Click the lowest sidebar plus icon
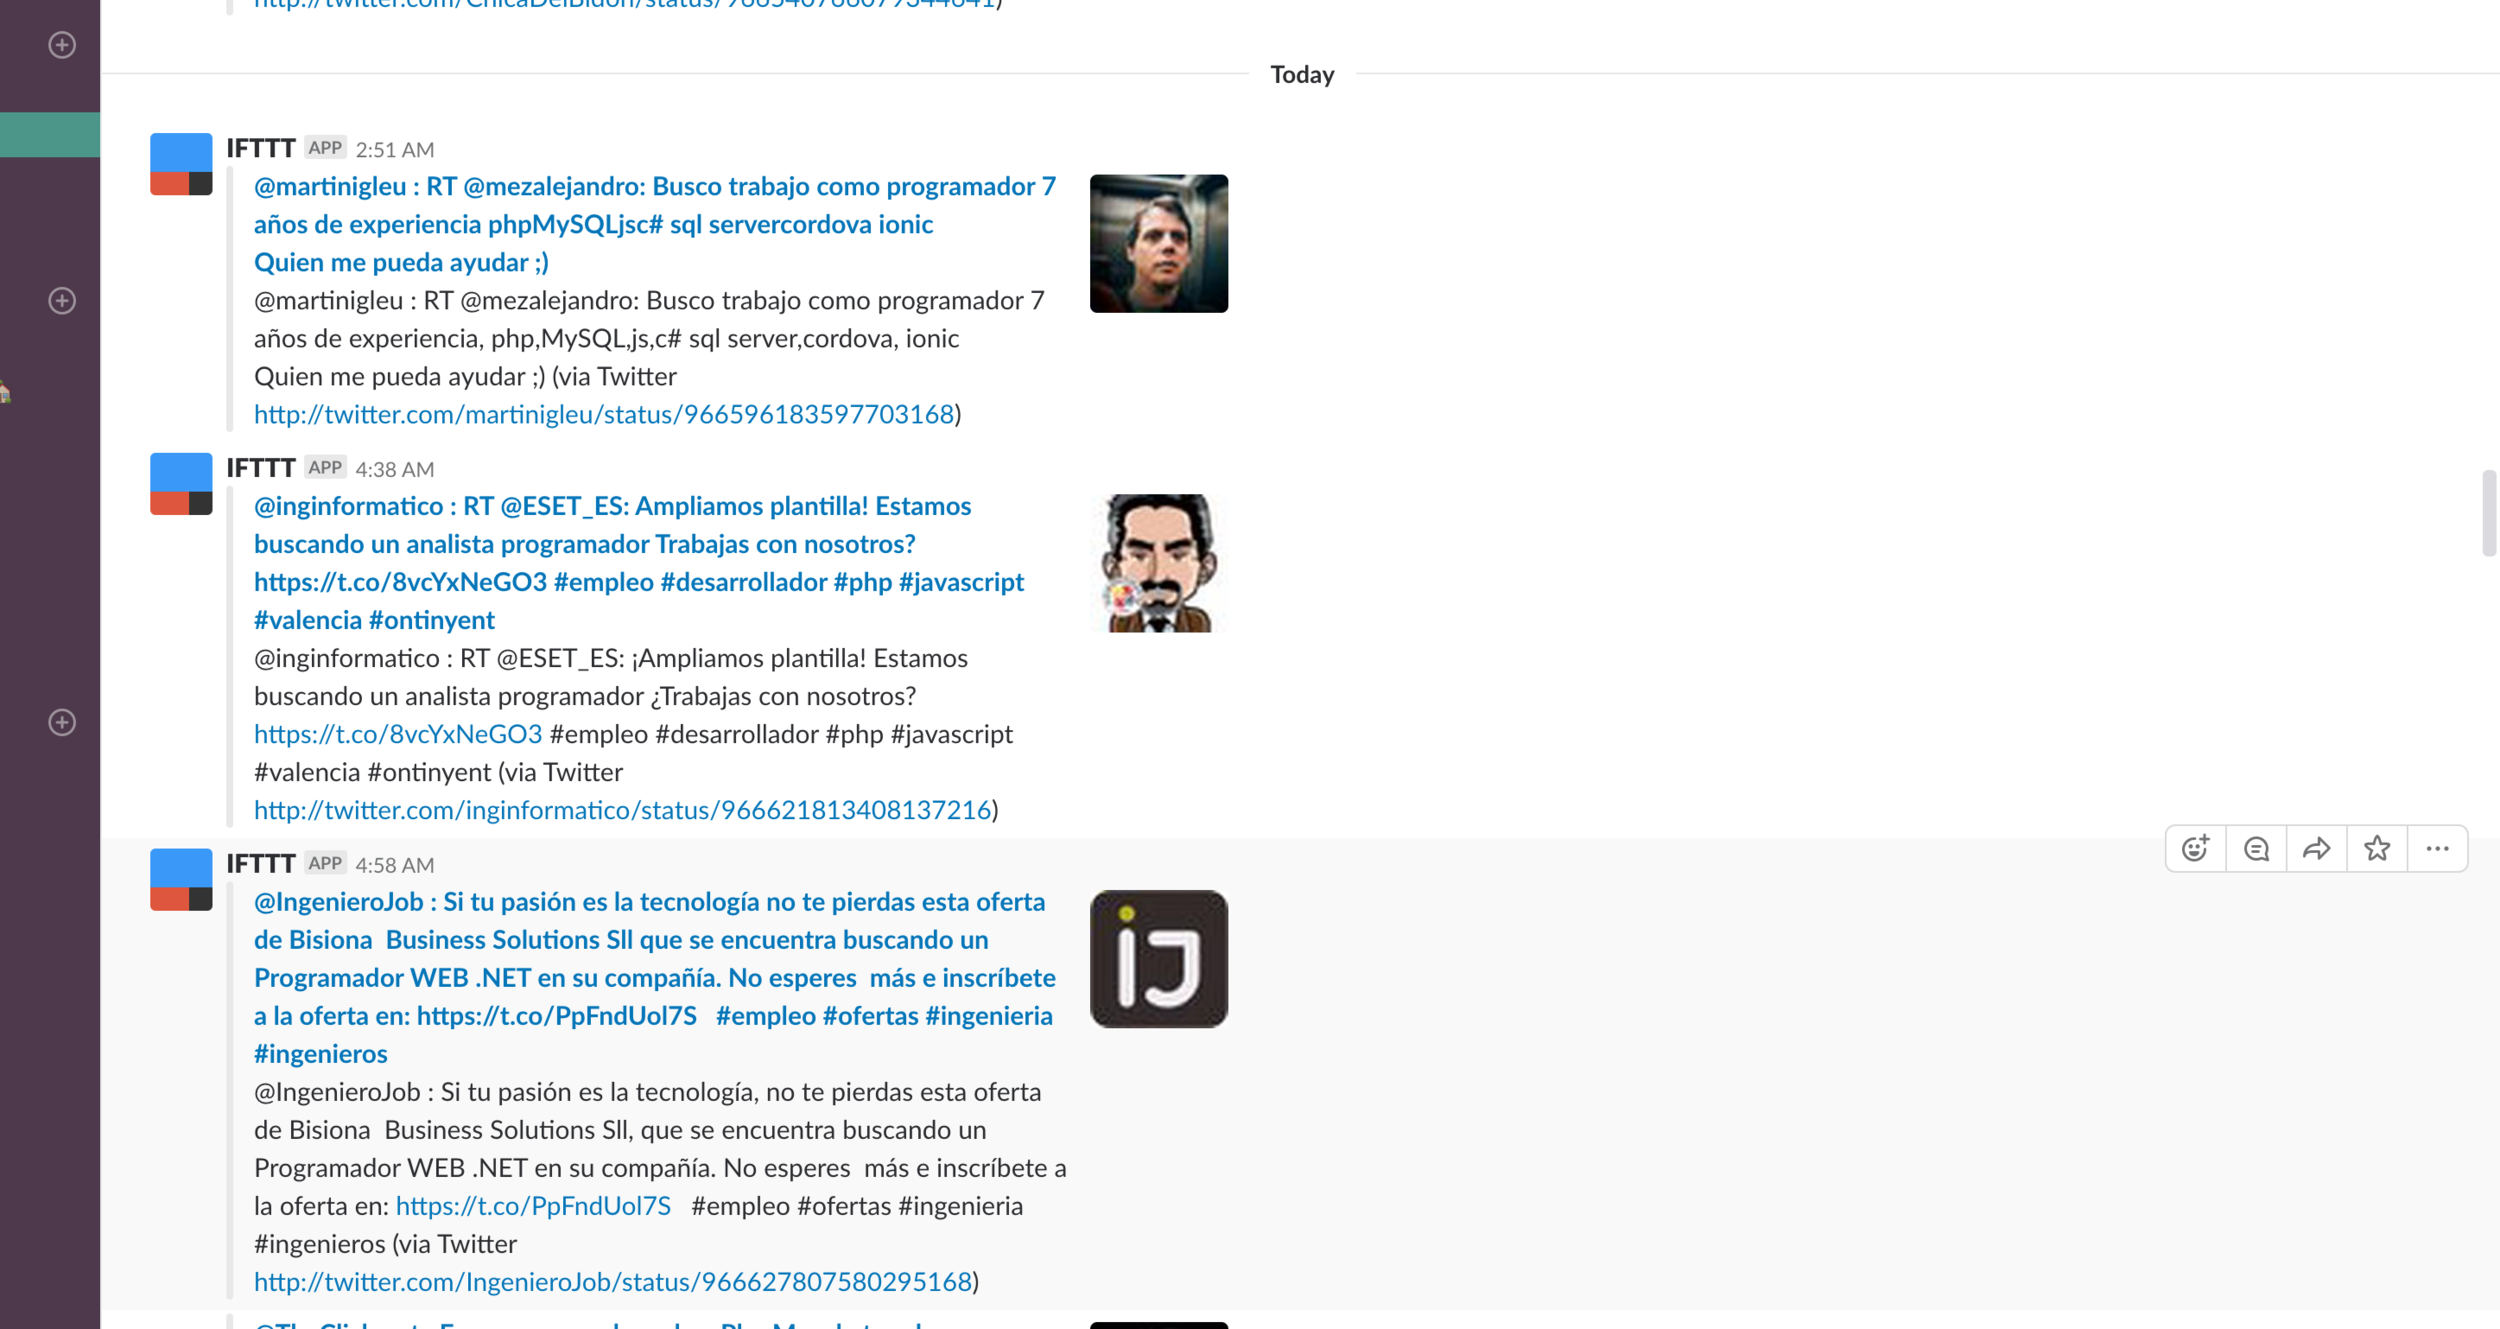 [62, 722]
